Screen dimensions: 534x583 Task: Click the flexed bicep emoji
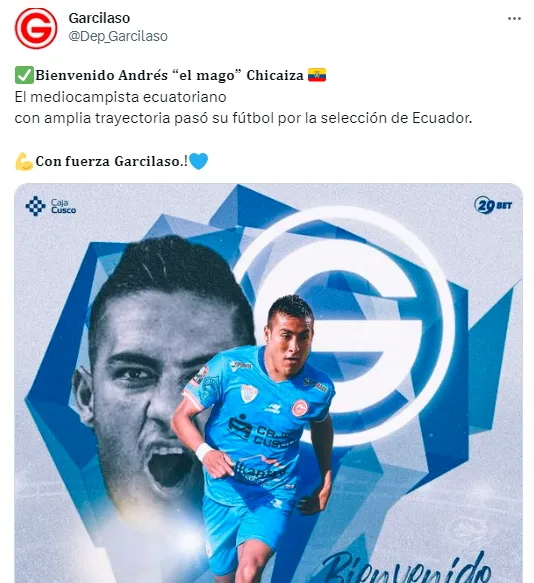pyautogui.click(x=24, y=161)
